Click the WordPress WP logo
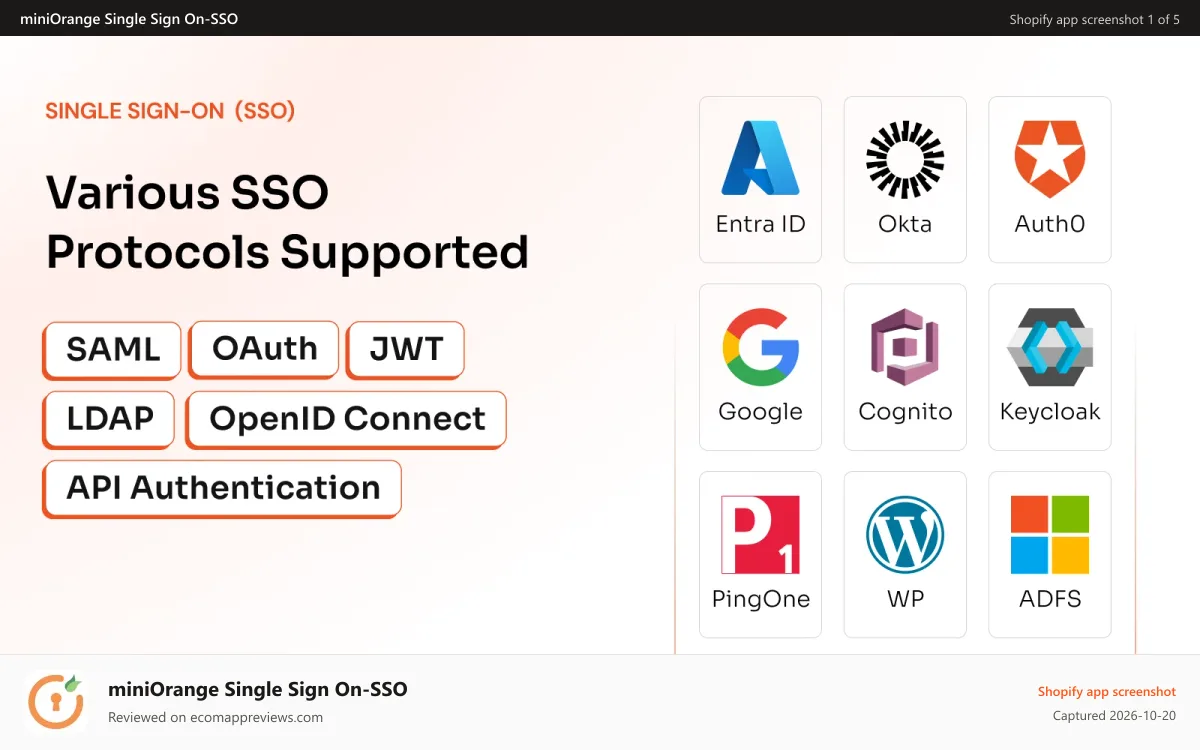1200x750 pixels. click(905, 535)
